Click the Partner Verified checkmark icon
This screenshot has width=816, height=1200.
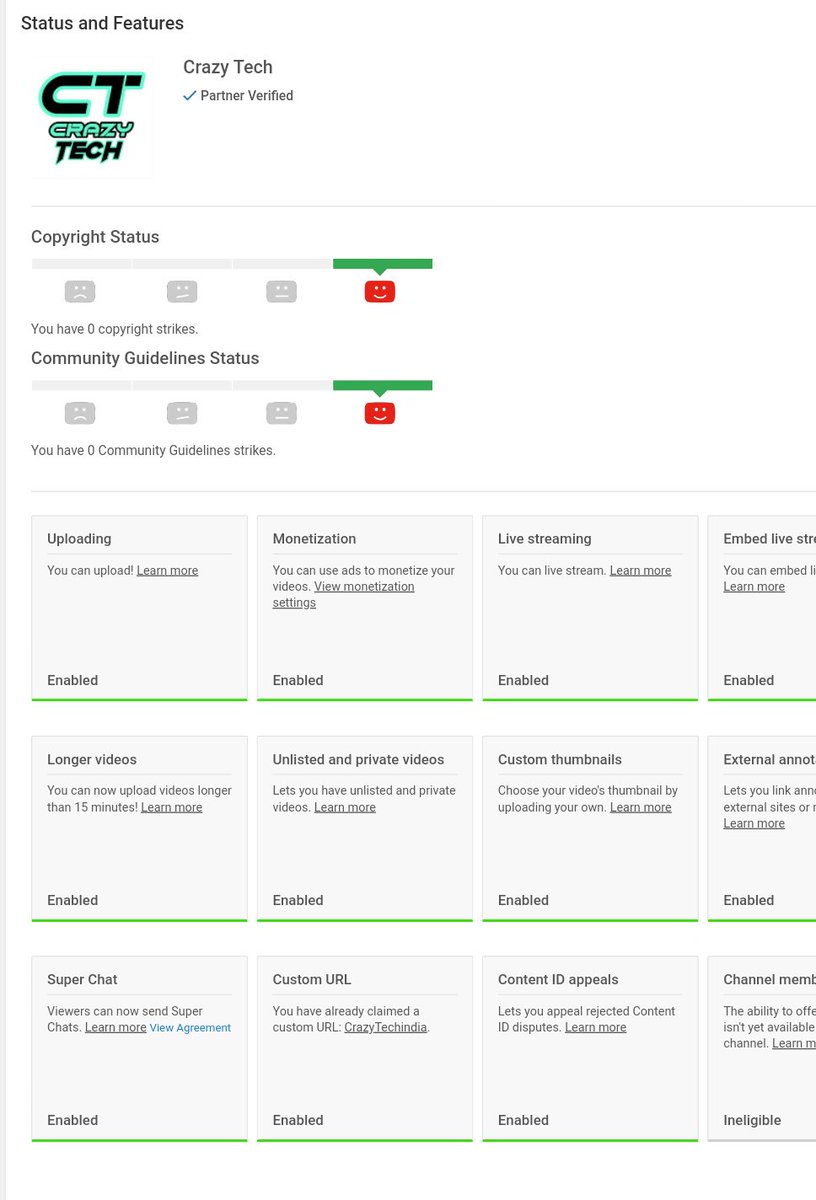coord(190,96)
